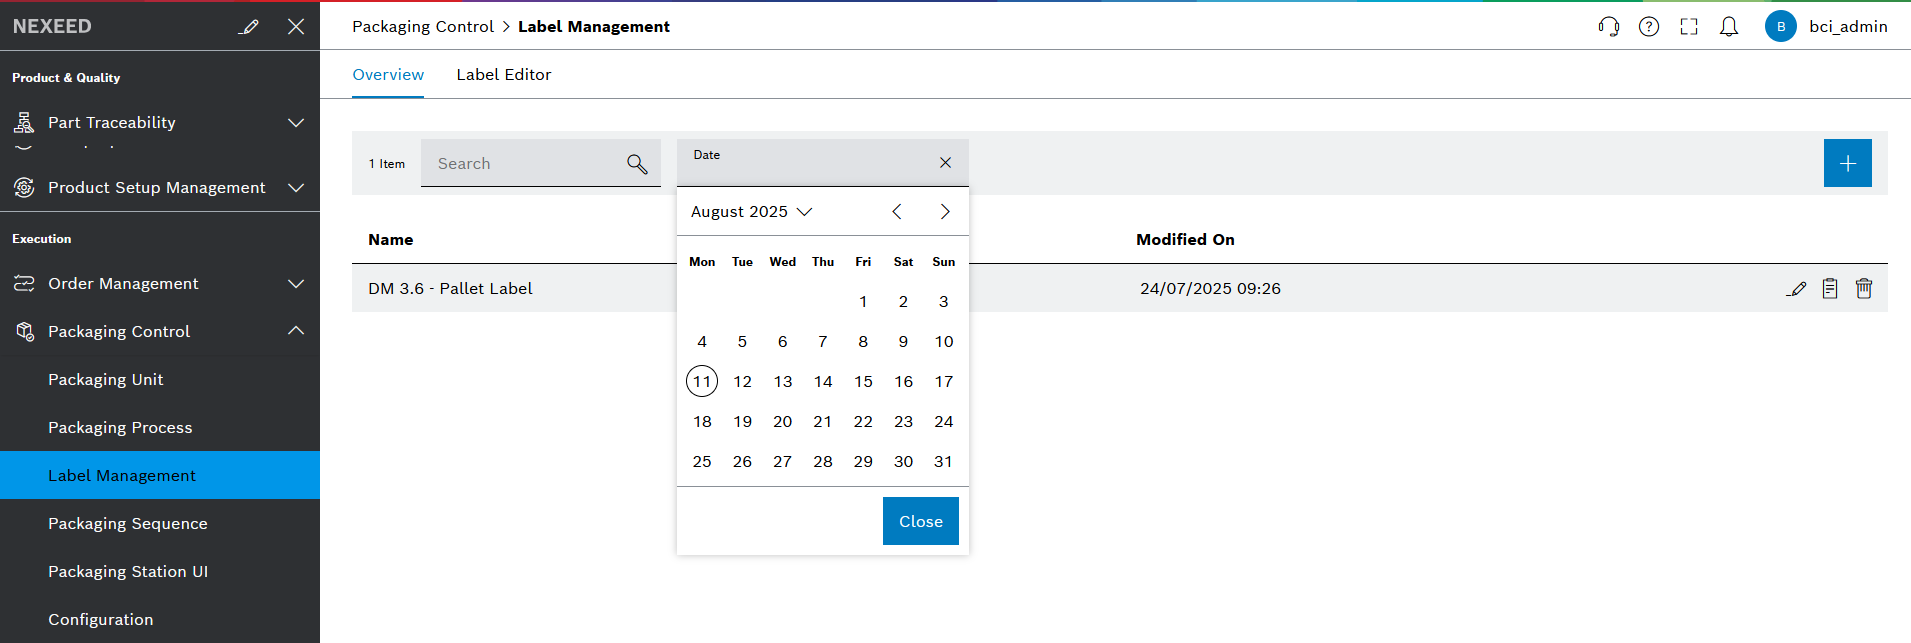Click the search magnifier icon
This screenshot has width=1911, height=643.
(x=637, y=163)
